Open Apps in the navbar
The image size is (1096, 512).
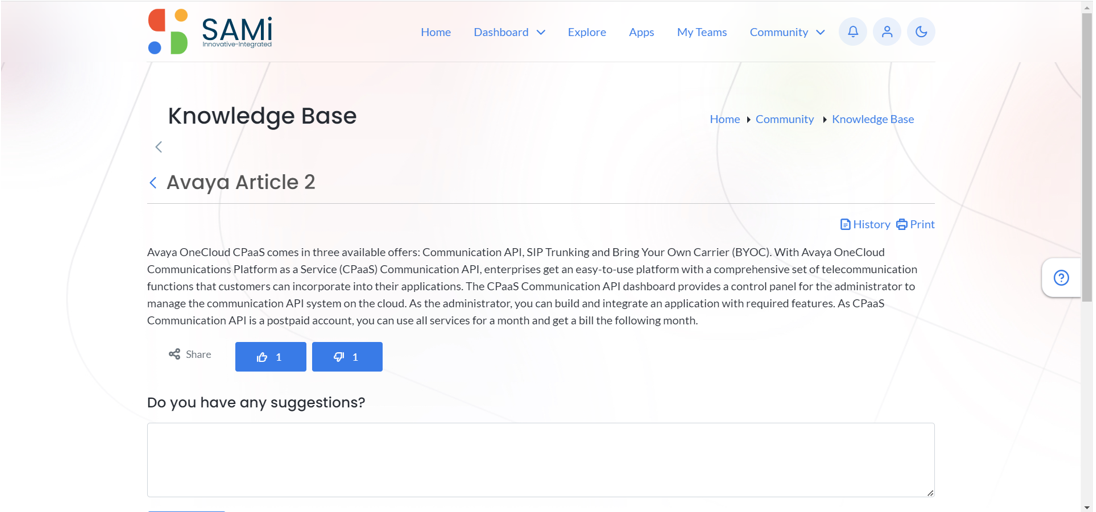pyautogui.click(x=642, y=32)
